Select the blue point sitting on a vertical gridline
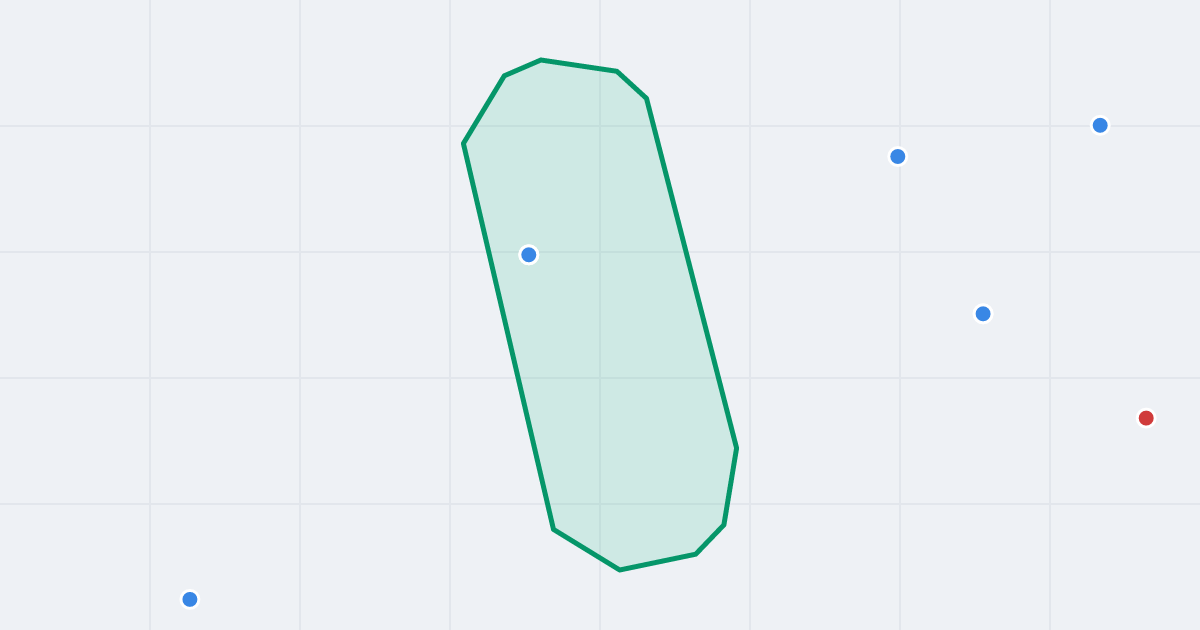This screenshot has height=630, width=1200. click(x=898, y=156)
